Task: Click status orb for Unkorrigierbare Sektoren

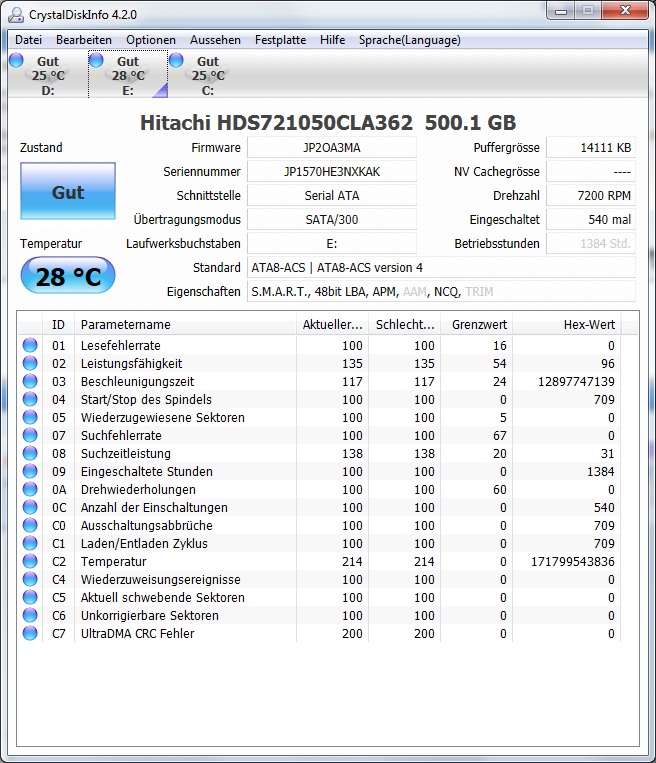Action: pyautogui.click(x=30, y=615)
